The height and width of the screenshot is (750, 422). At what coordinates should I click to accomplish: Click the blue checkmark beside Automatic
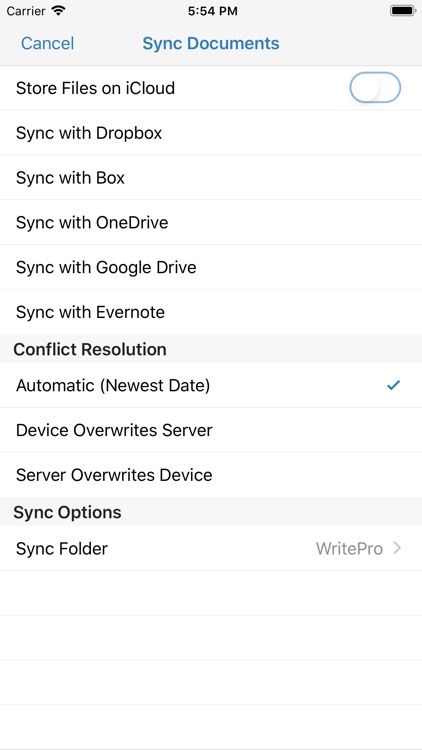[393, 385]
